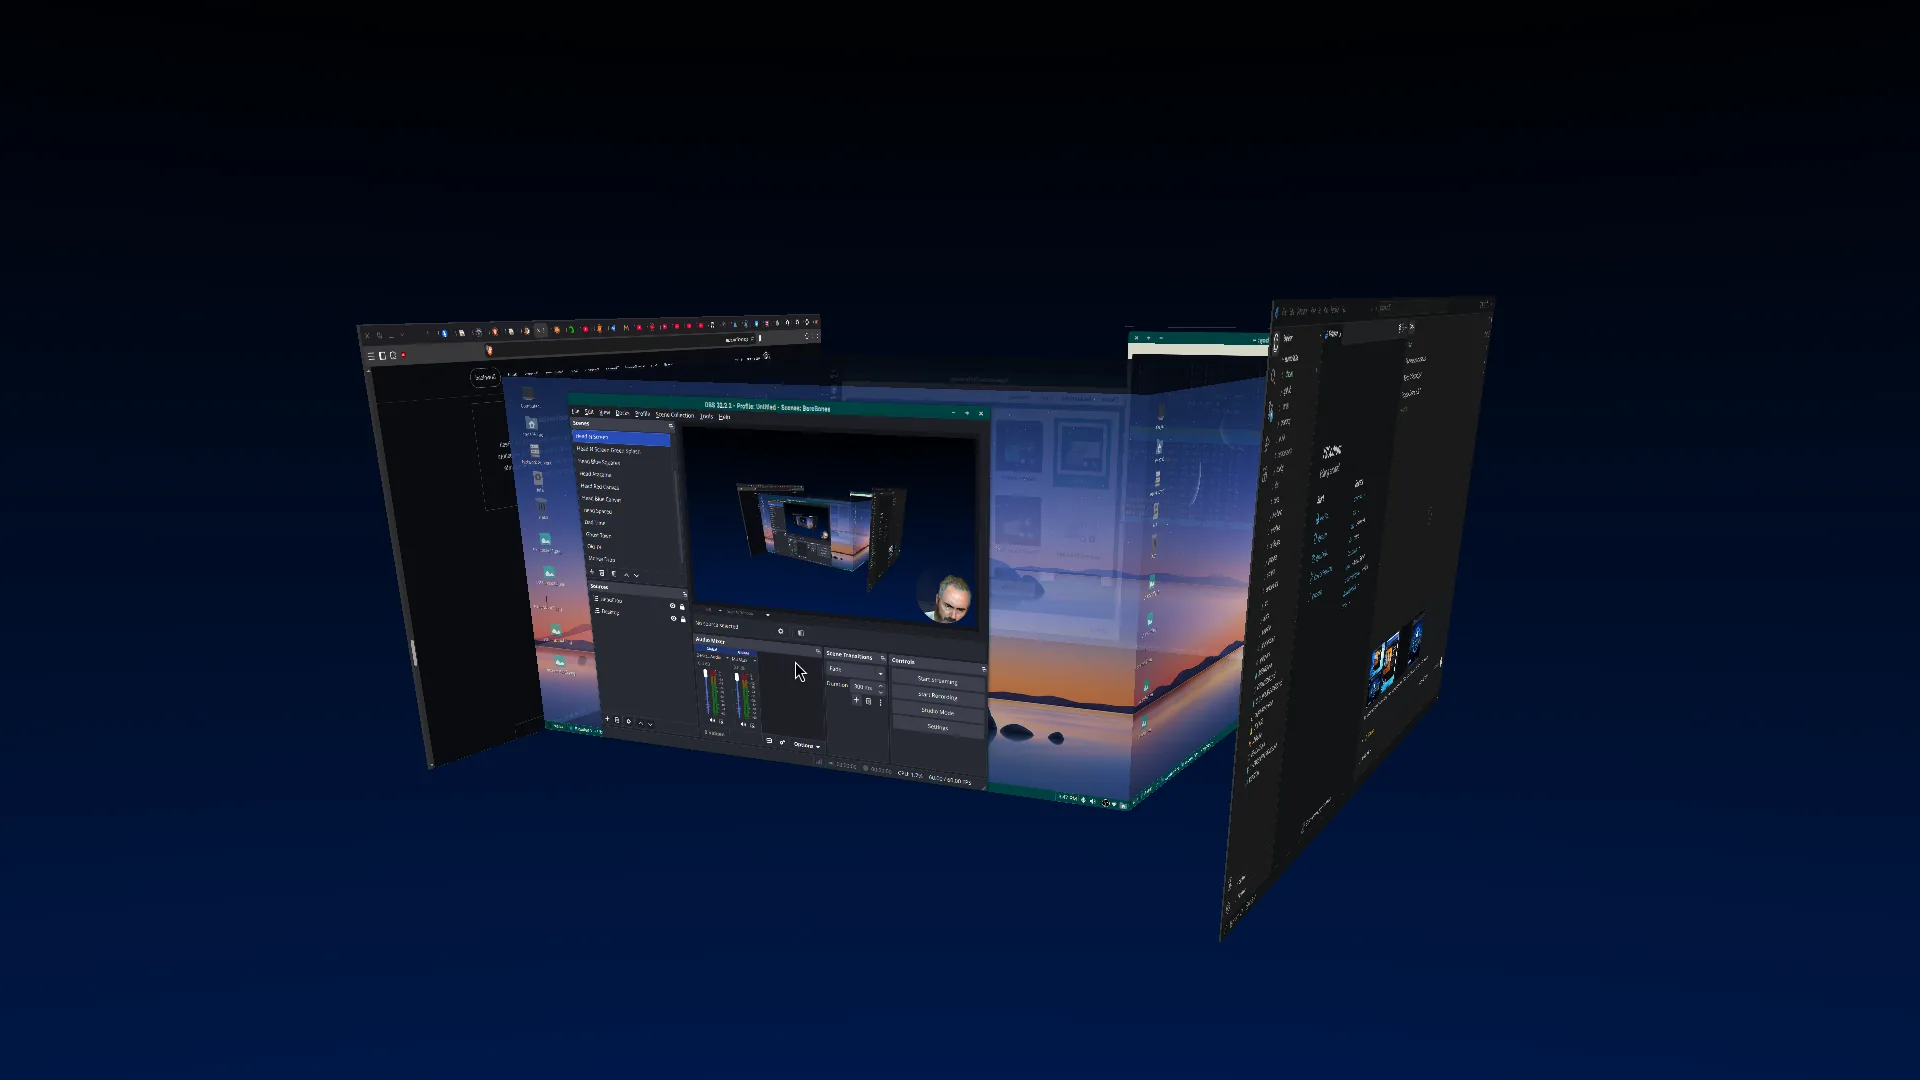Click Studio Mode button
1920x1080 pixels.
tap(937, 711)
